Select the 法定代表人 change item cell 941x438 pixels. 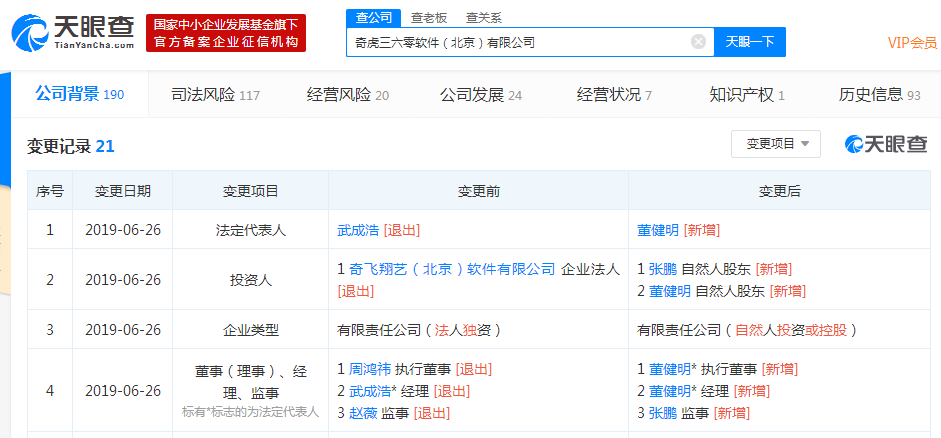[250, 230]
